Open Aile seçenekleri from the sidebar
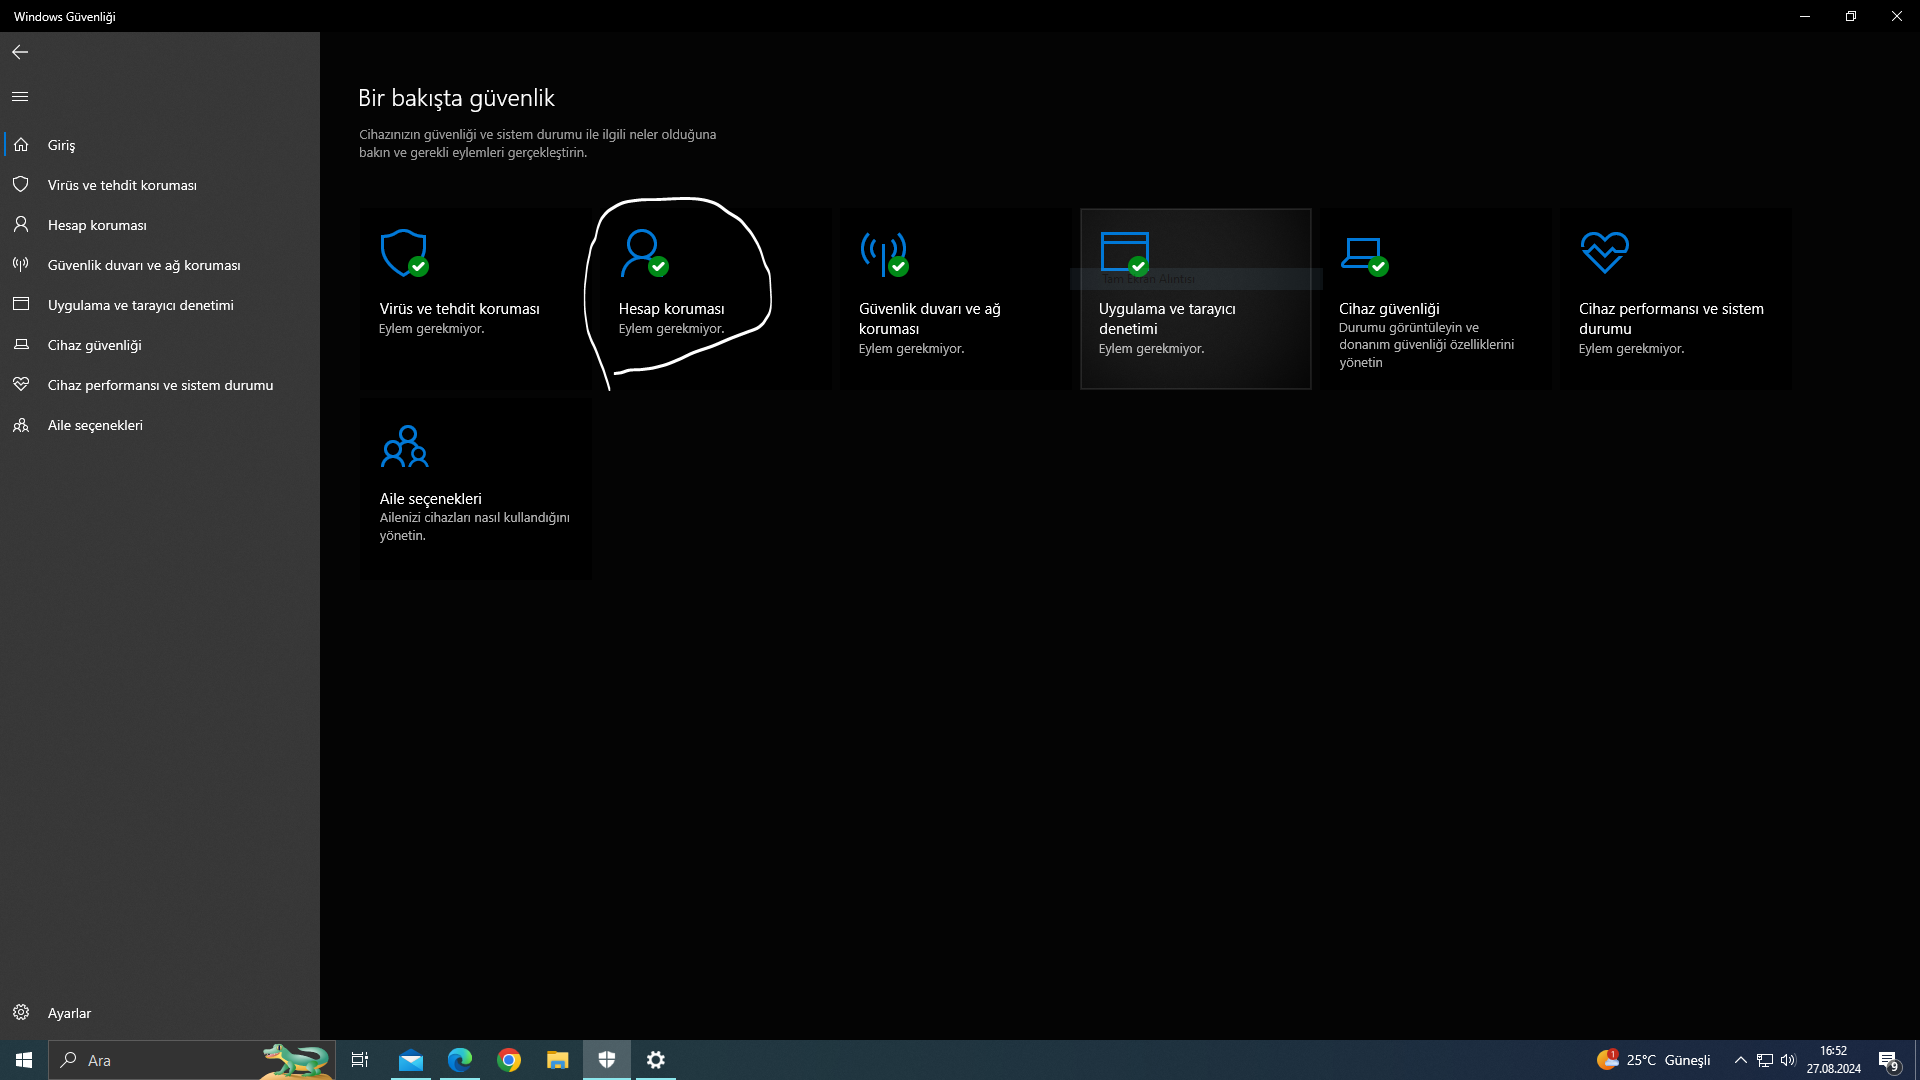This screenshot has width=1920, height=1080. [95, 425]
